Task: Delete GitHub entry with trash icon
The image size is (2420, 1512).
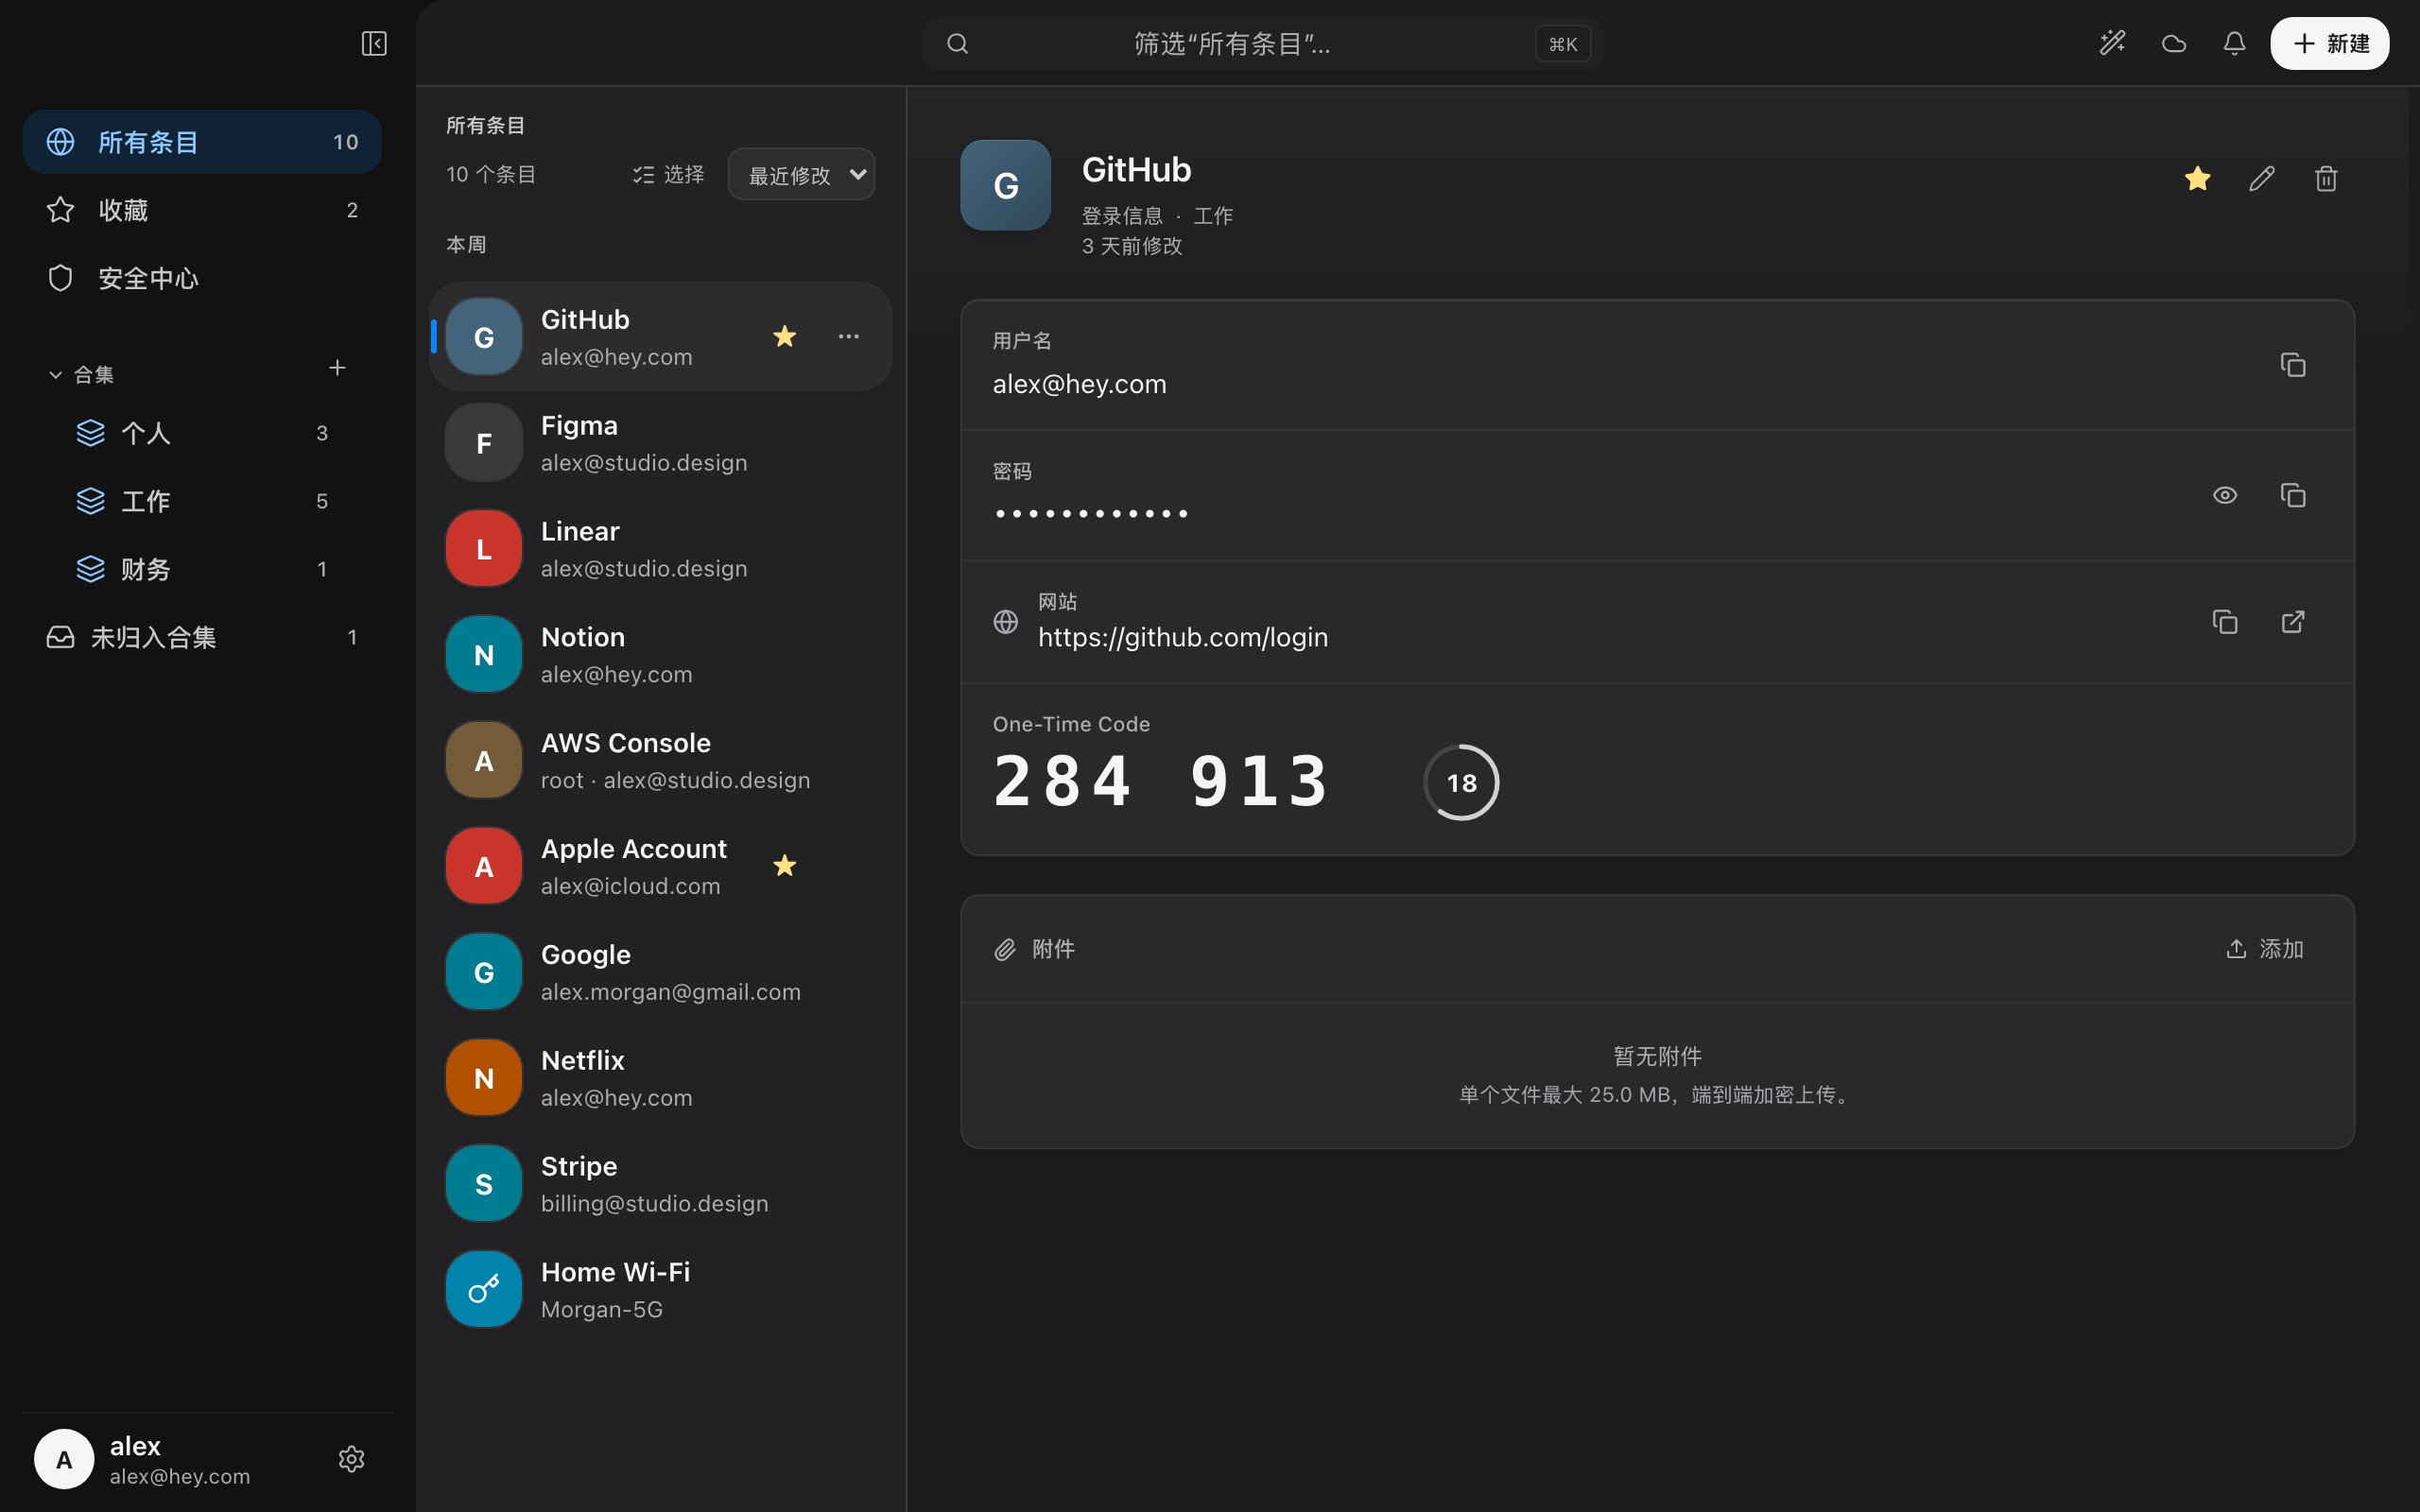Action: click(2326, 179)
